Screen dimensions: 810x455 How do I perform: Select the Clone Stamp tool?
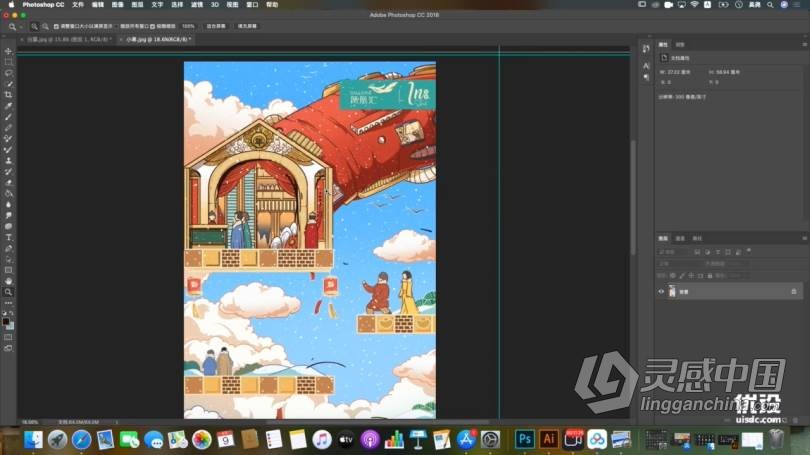8,161
